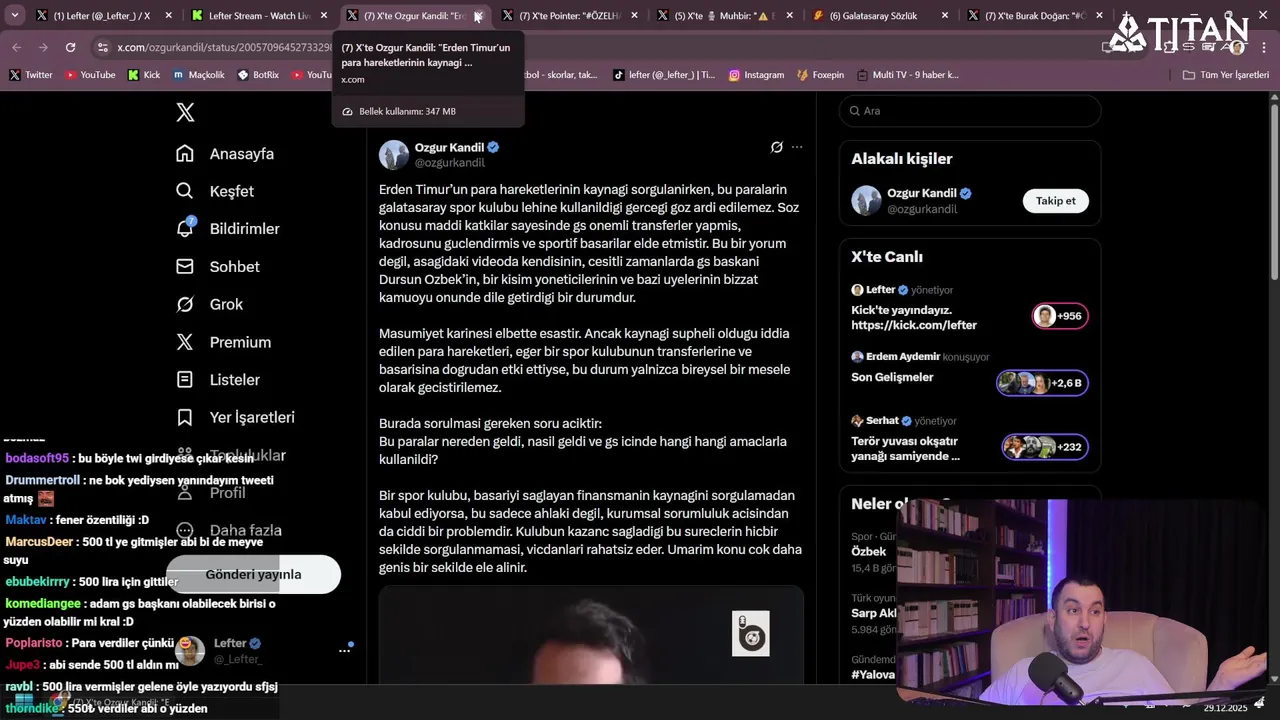Viewport: 1280px width, 720px height.
Task: Close the X'te Ozgur Kandil tab
Action: [478, 16]
